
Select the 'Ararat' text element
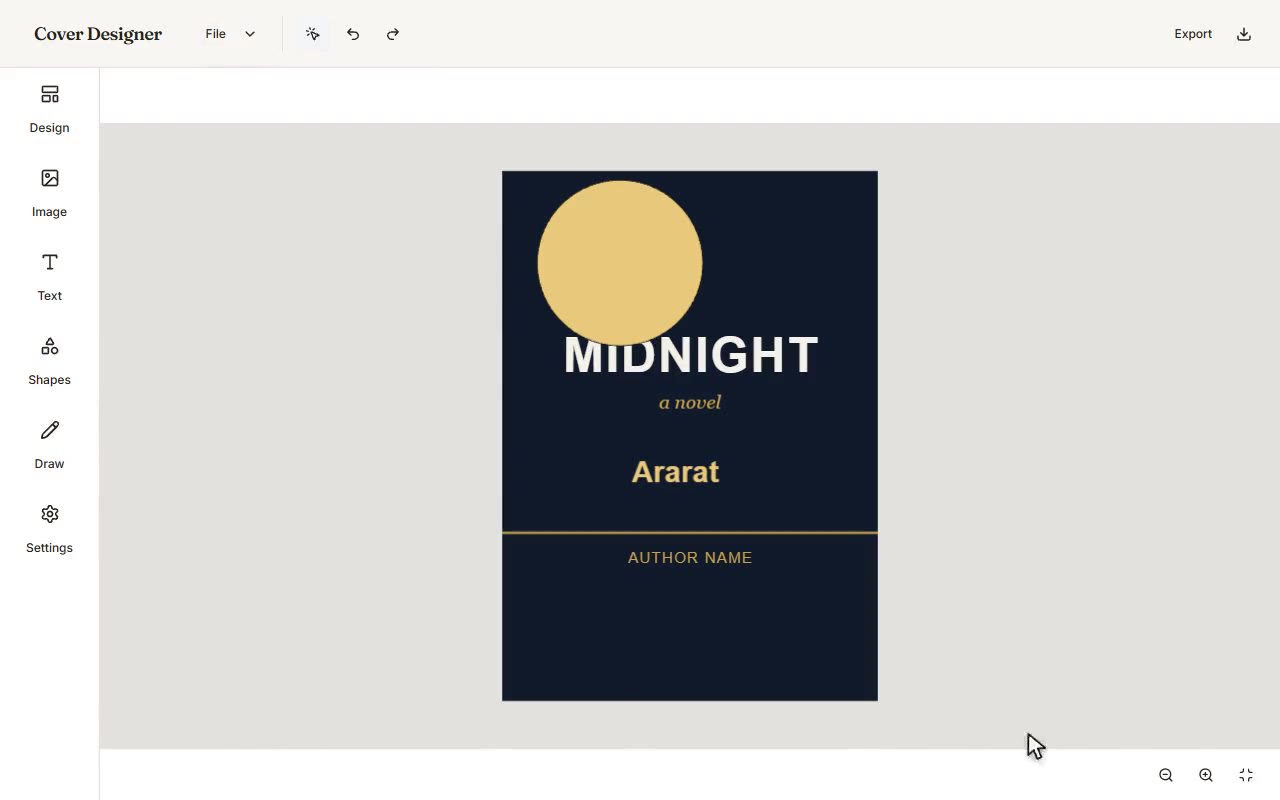point(675,472)
